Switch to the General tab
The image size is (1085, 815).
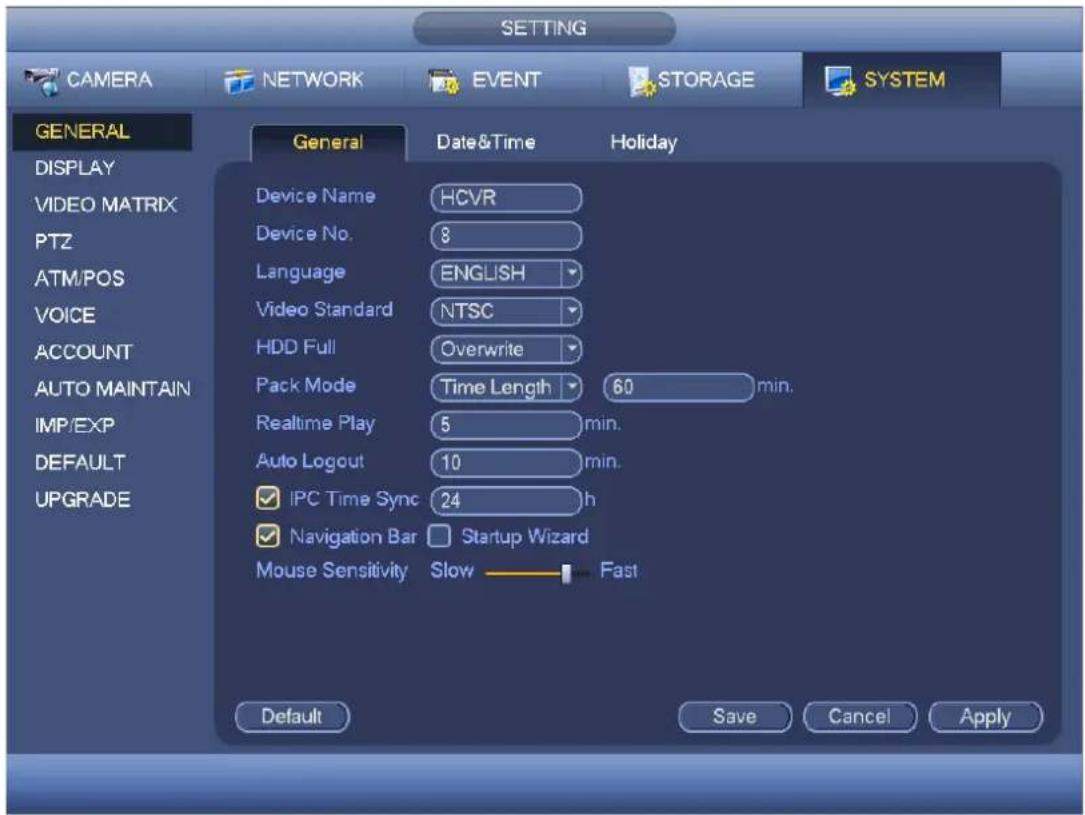click(328, 143)
